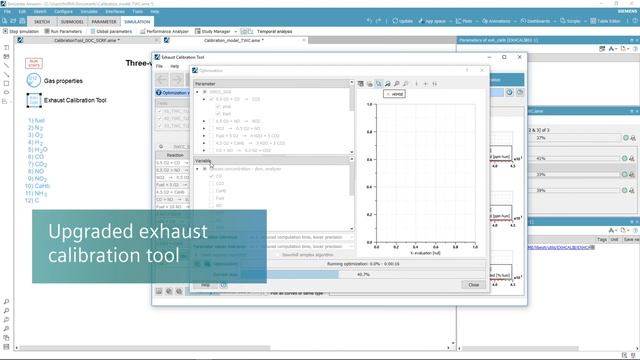
Task: Toggle the 0.5 O2 + CO reaction checkbox
Action: (211, 99)
